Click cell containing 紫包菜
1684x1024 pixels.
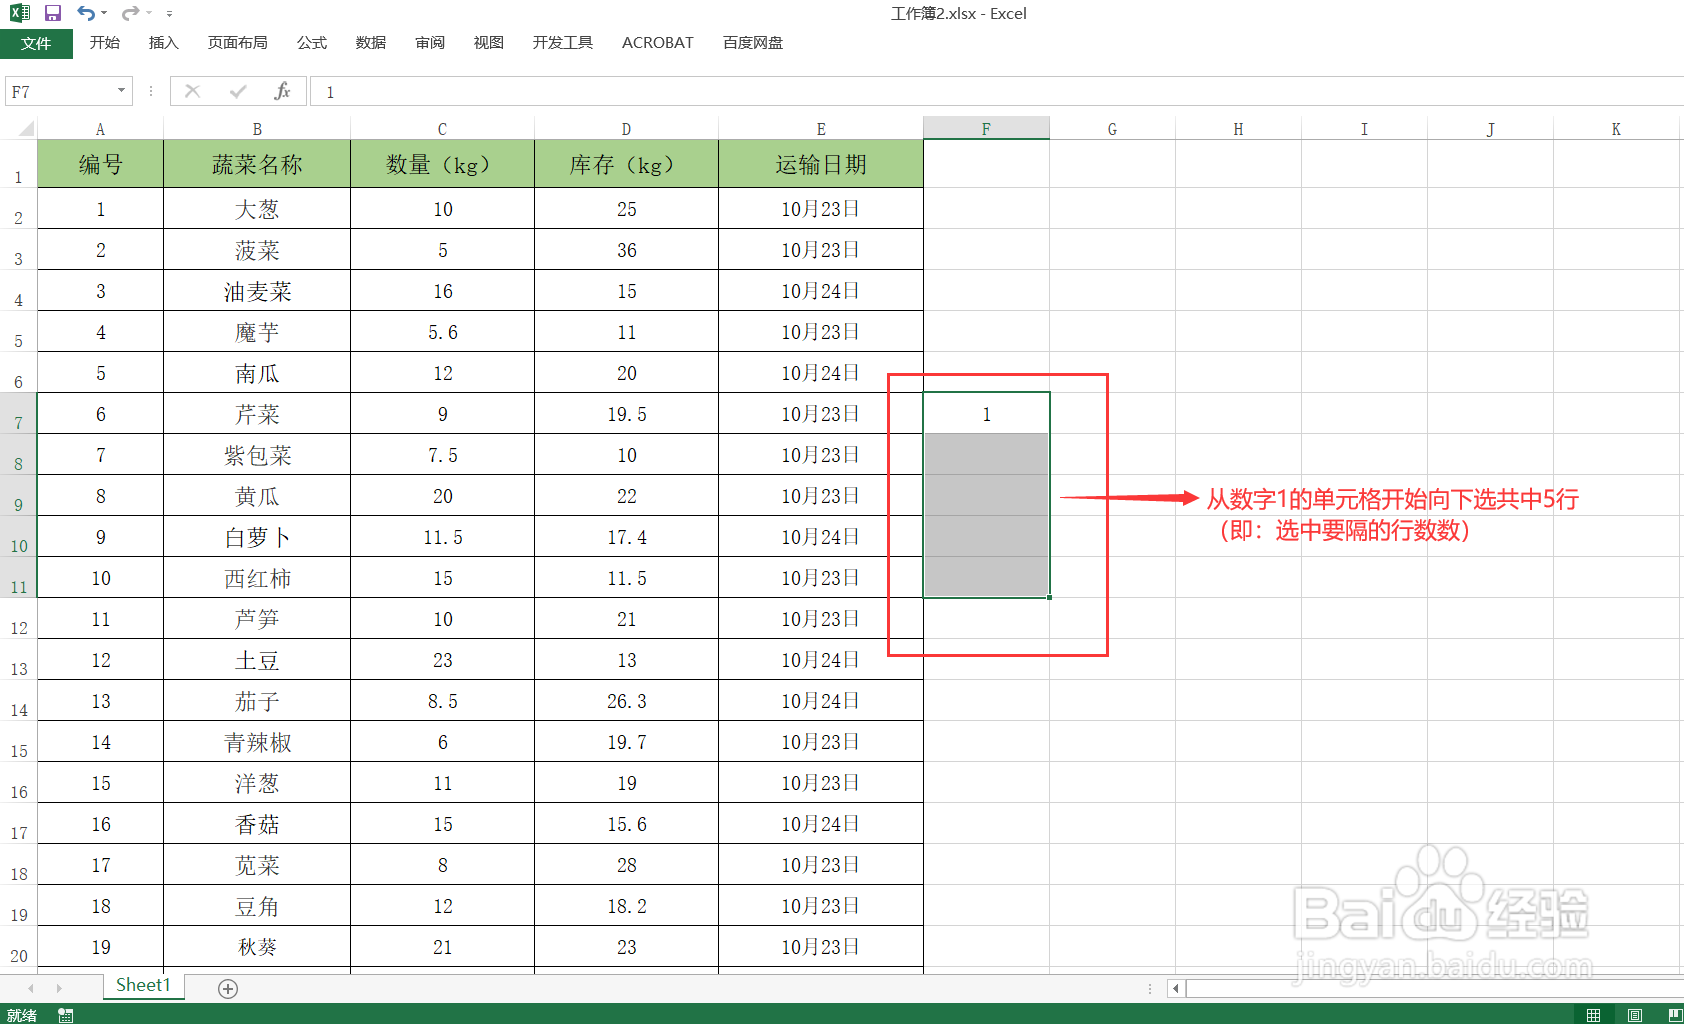257,455
